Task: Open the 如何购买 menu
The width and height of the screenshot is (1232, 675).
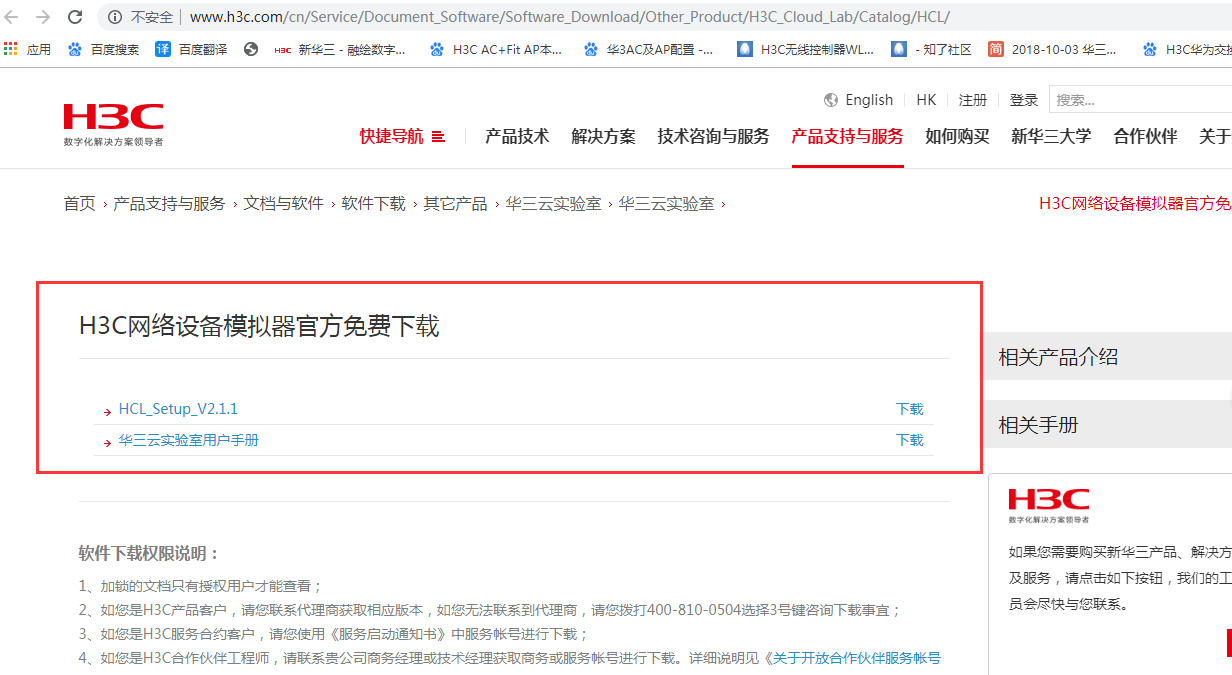Action: pyautogui.click(x=957, y=136)
